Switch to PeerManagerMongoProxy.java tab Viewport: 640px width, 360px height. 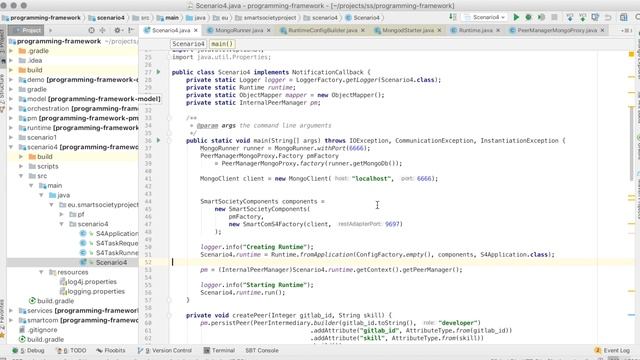coord(557,30)
